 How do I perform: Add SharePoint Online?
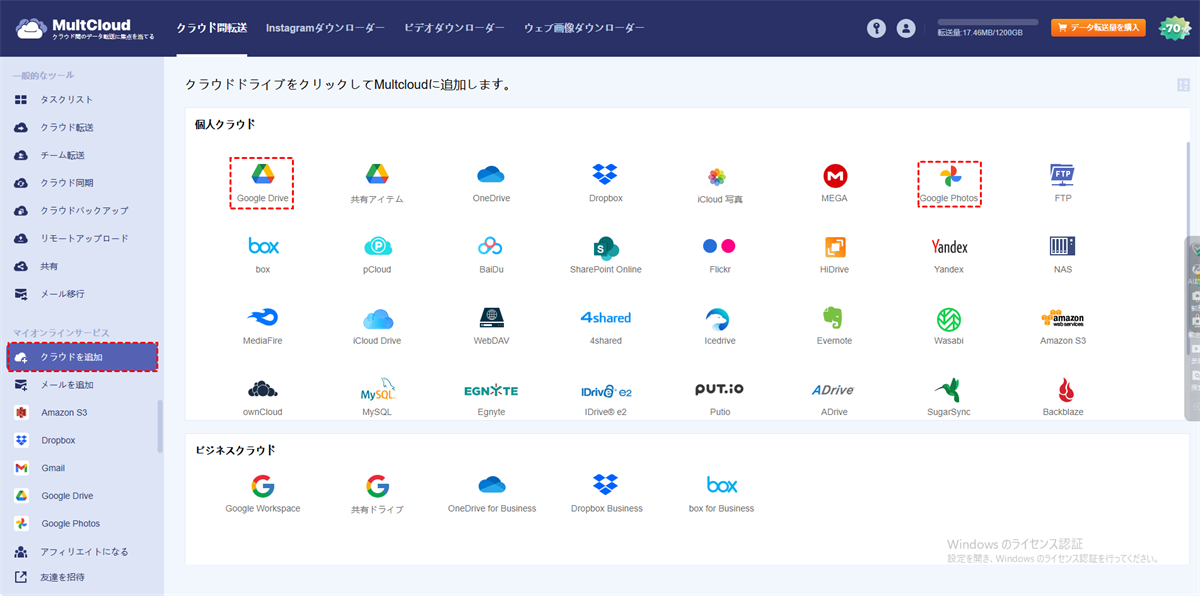606,255
